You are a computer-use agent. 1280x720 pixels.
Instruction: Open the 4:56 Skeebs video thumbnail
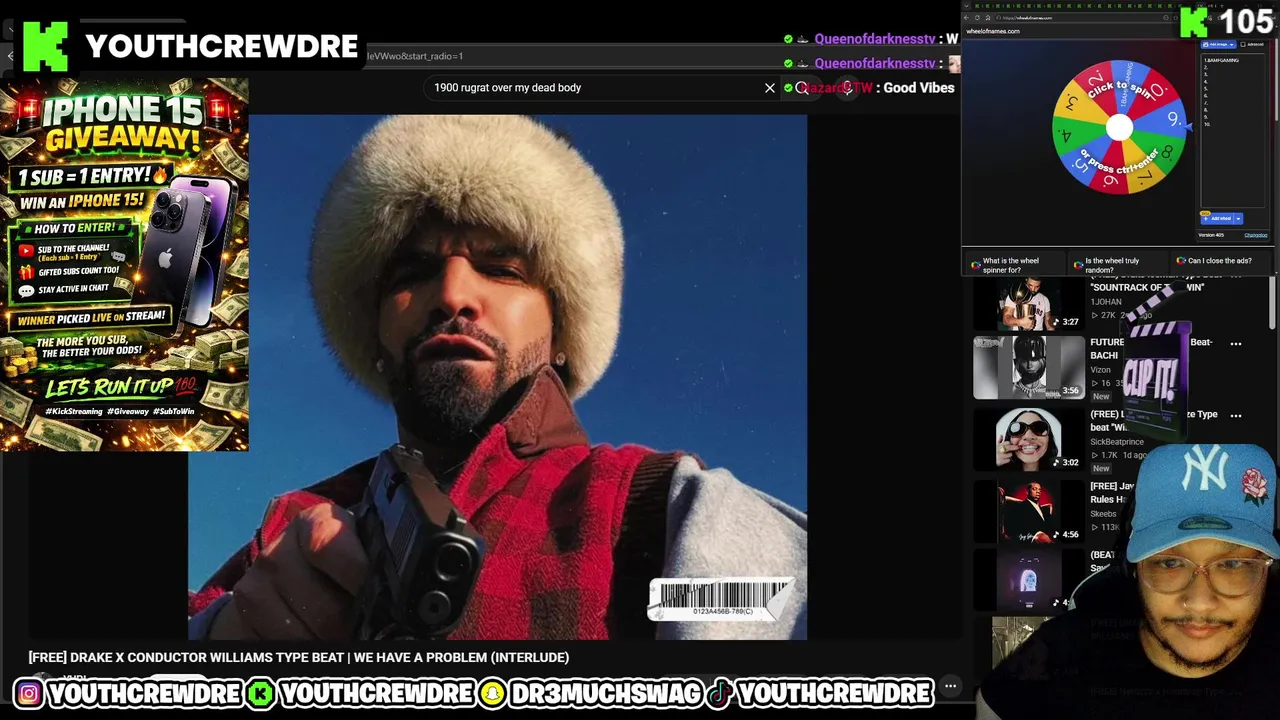(1029, 511)
